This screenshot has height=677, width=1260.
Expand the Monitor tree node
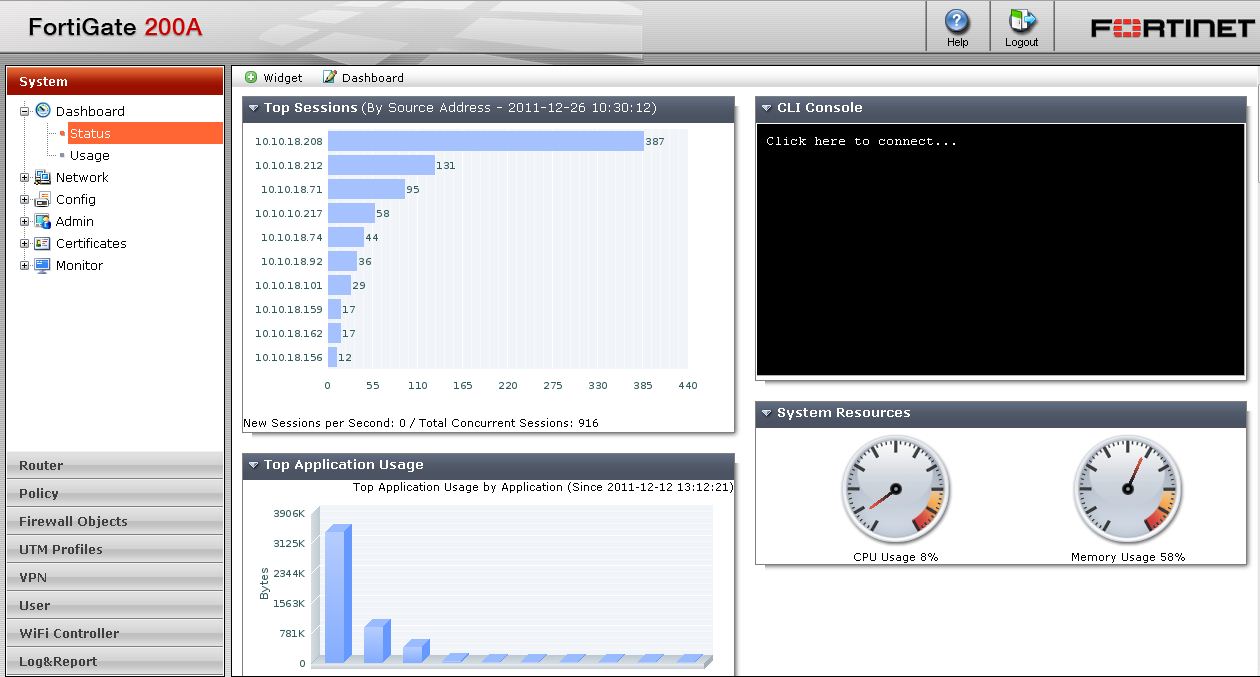pyautogui.click(x=25, y=265)
